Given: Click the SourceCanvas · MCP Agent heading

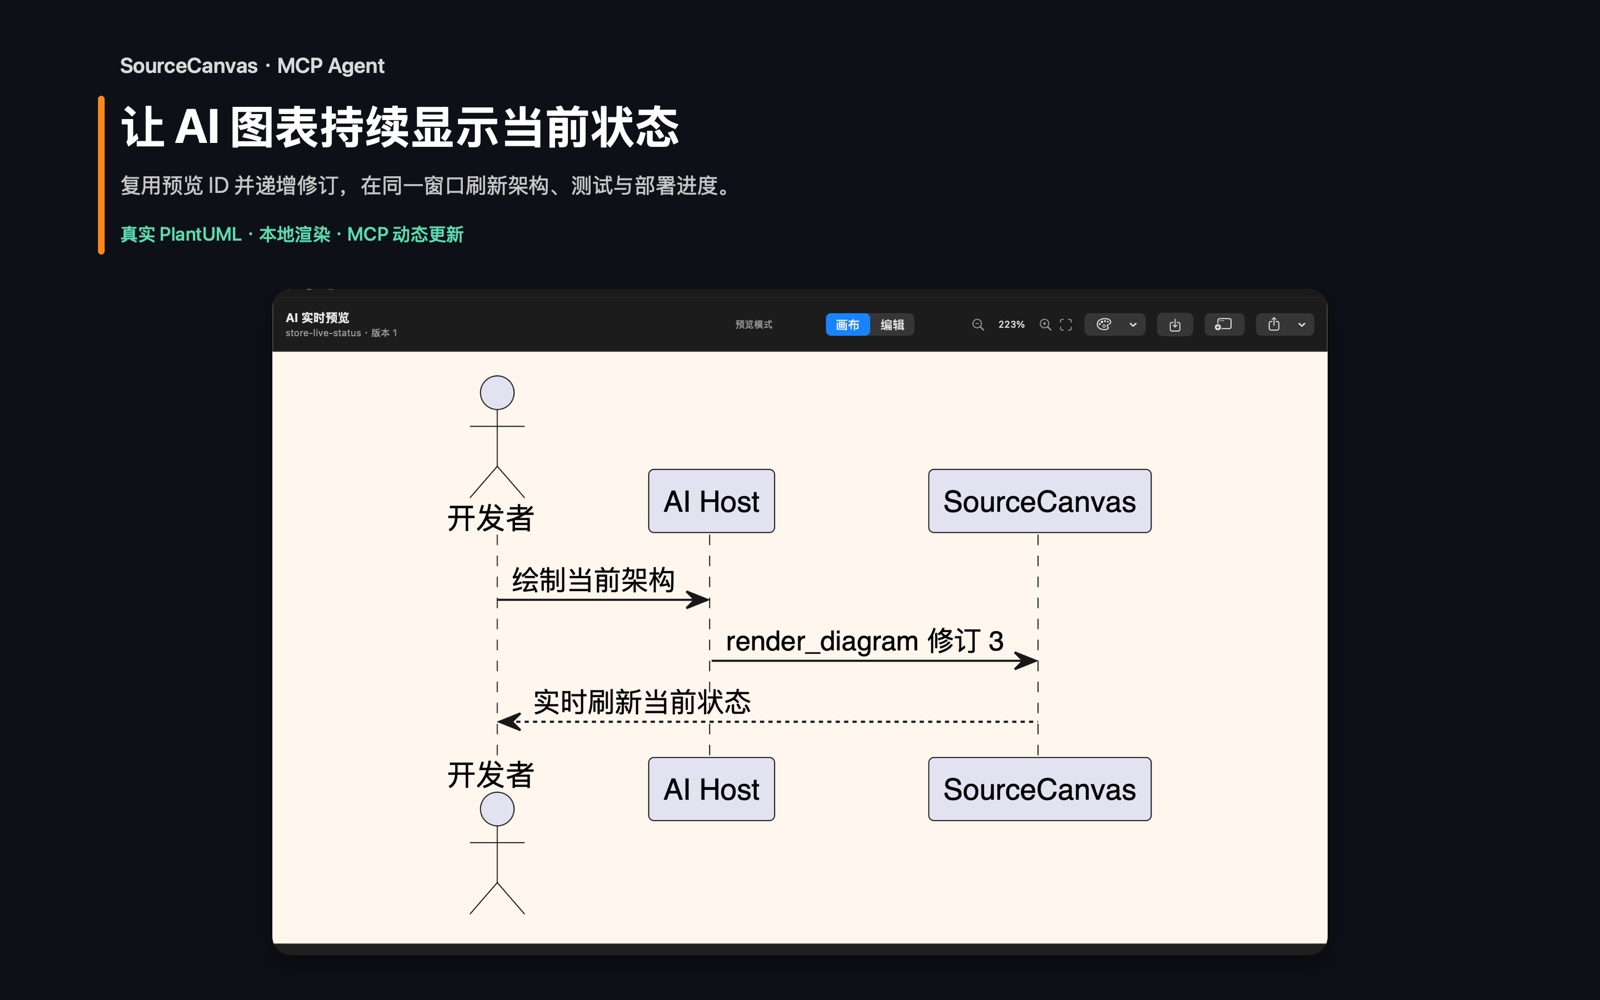Looking at the screenshot, I should [252, 66].
